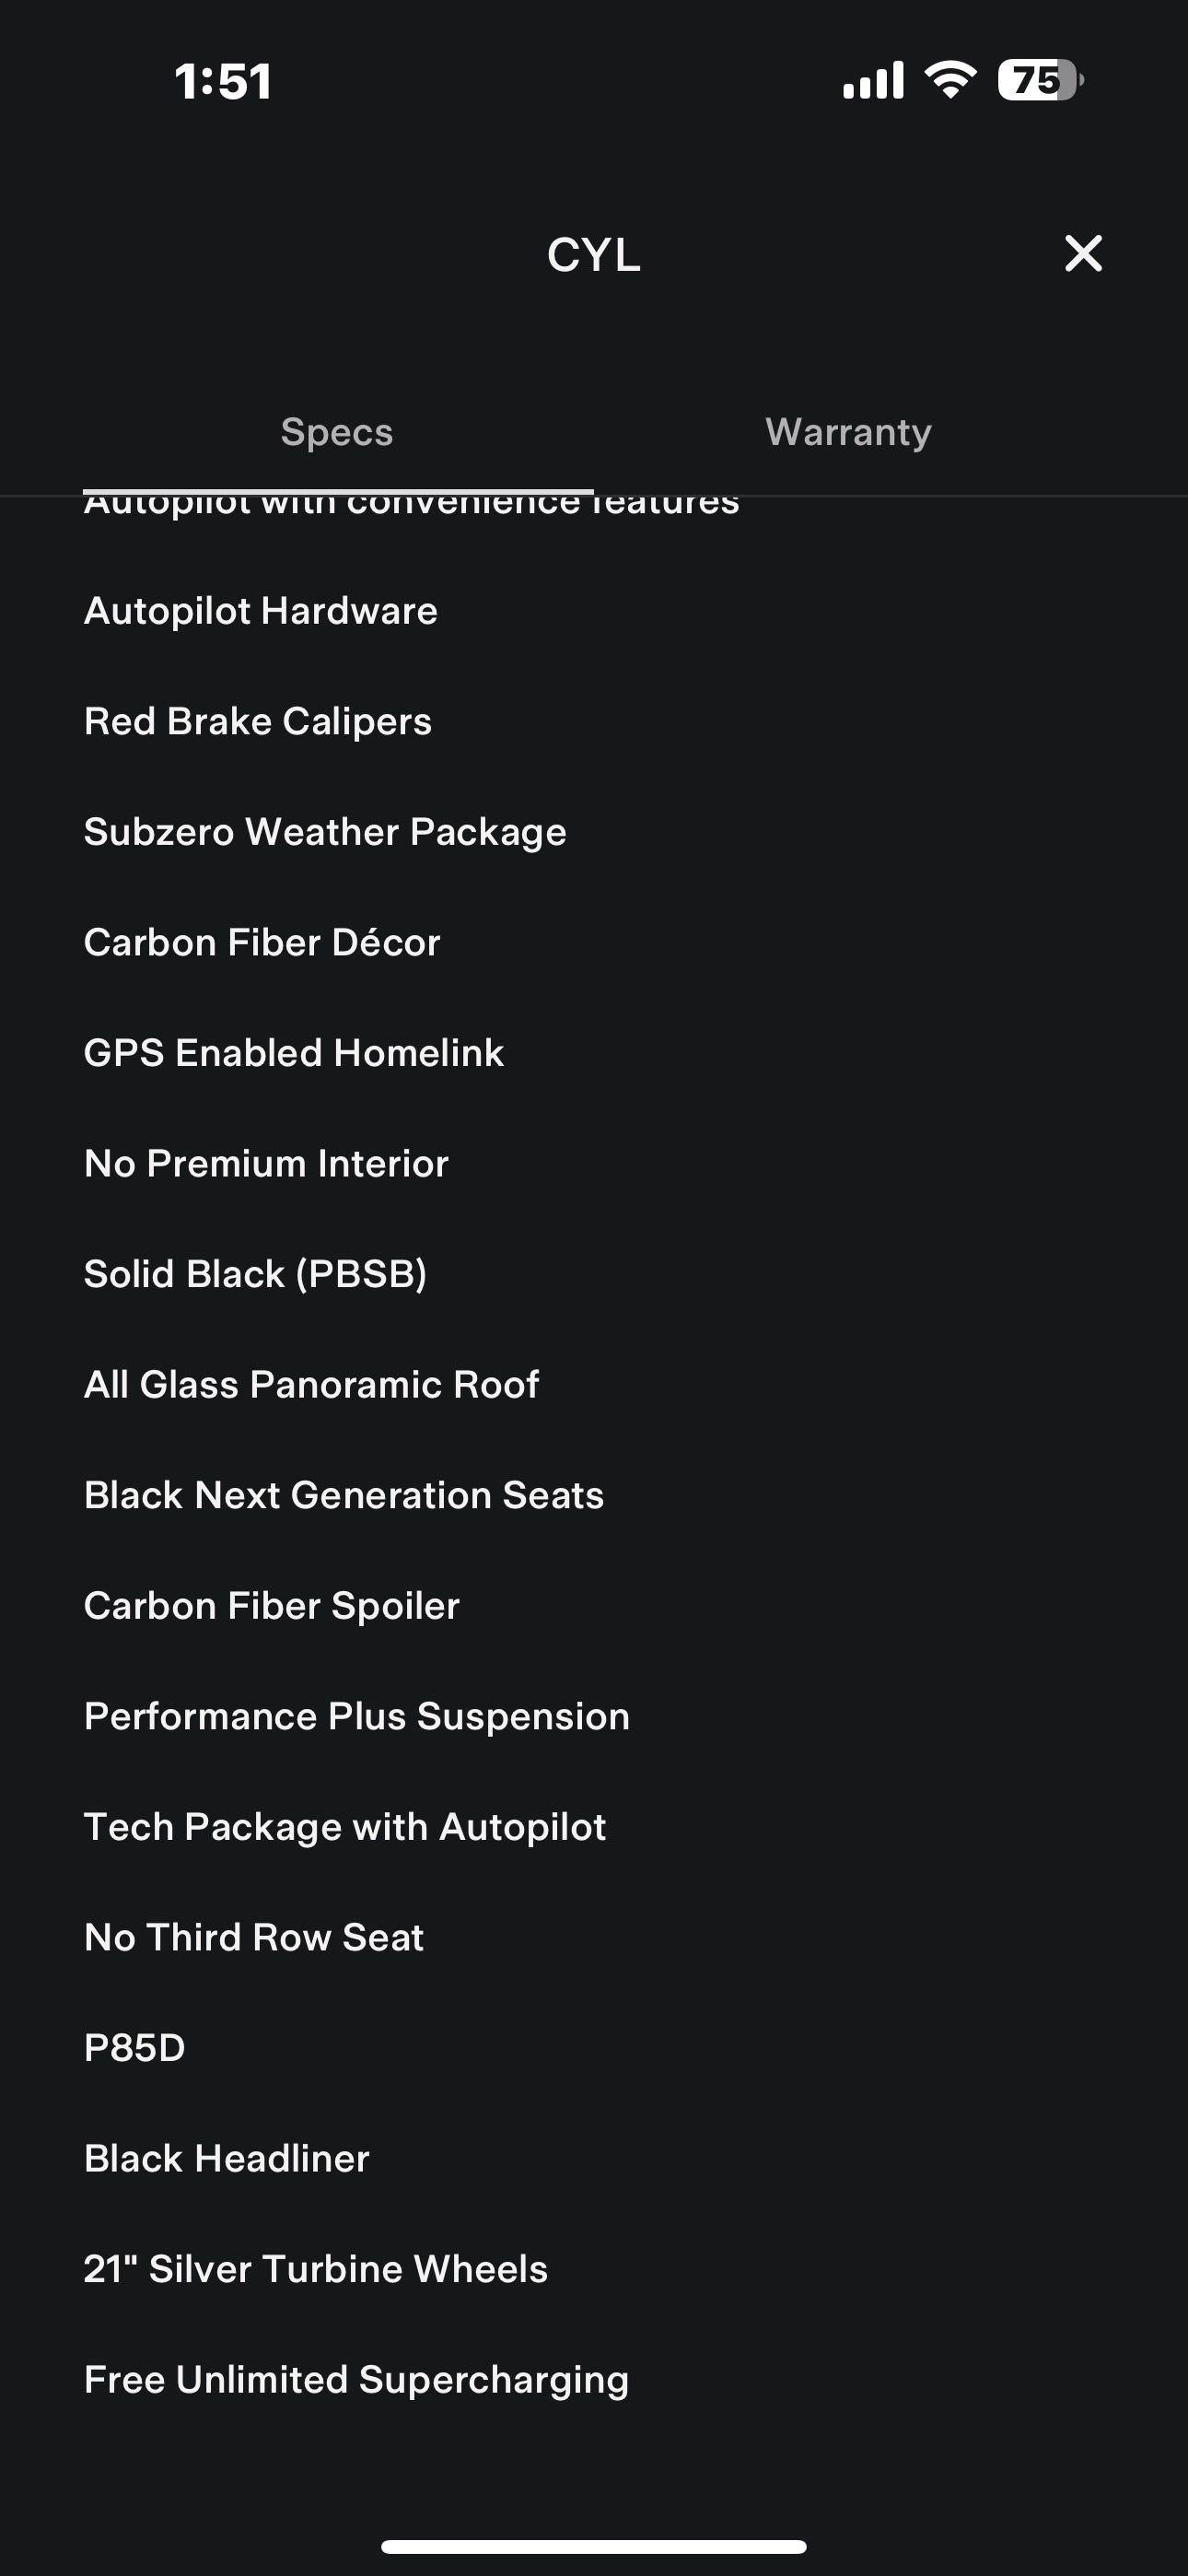
Task: Select the Specs tab
Action: 337,432
